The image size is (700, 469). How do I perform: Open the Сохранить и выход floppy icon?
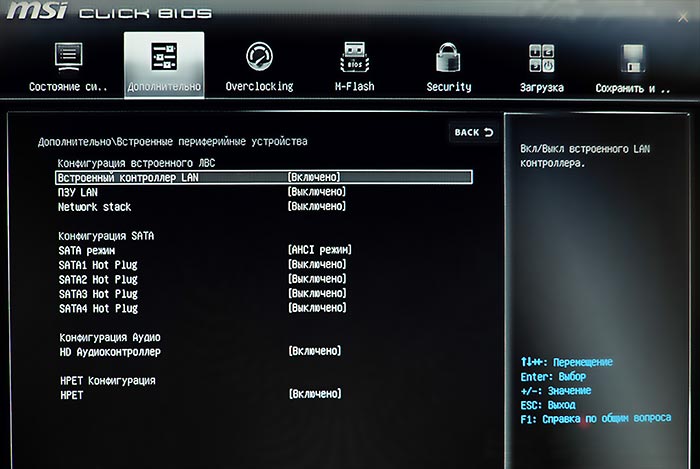pyautogui.click(x=633, y=59)
